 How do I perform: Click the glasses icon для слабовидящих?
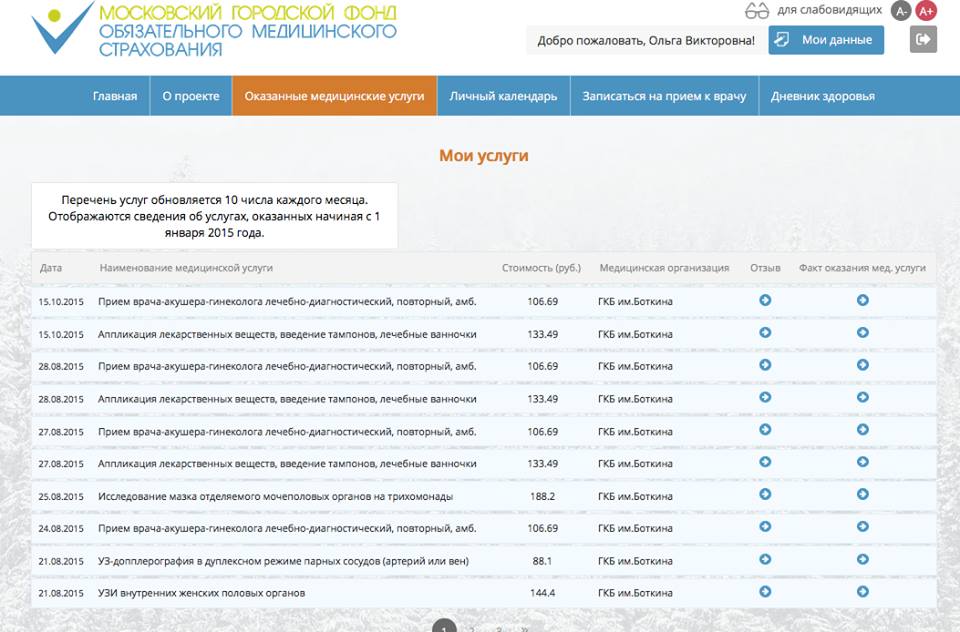click(757, 11)
